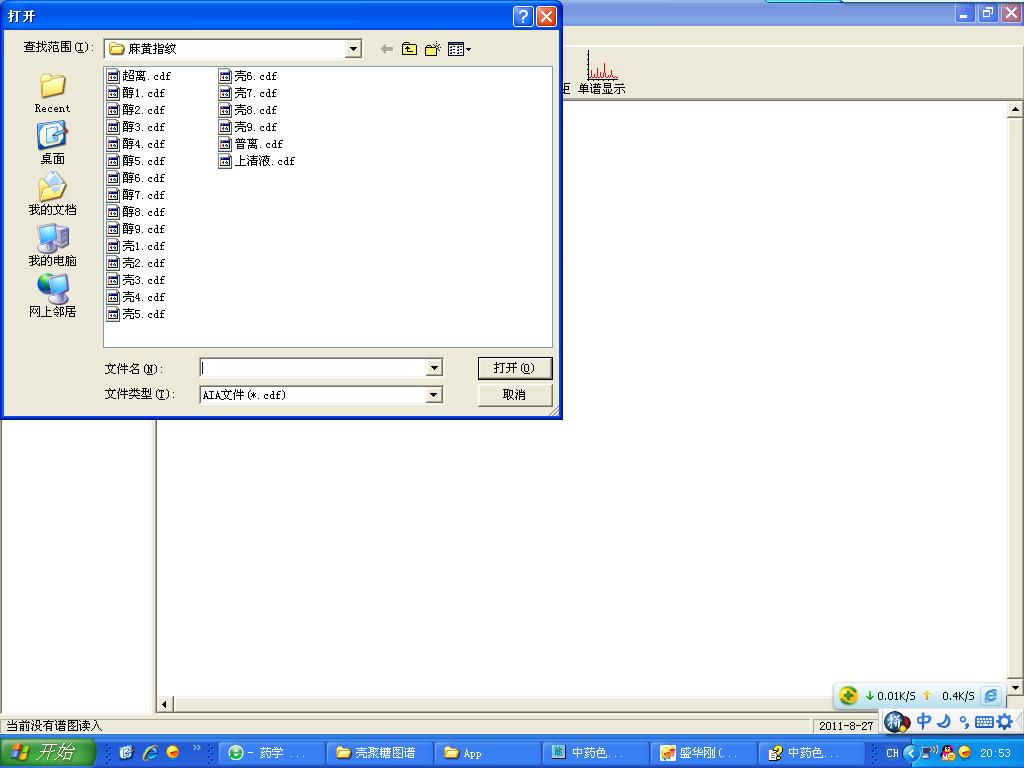Expand the 文件名 filename dropdown arrow

point(434,368)
